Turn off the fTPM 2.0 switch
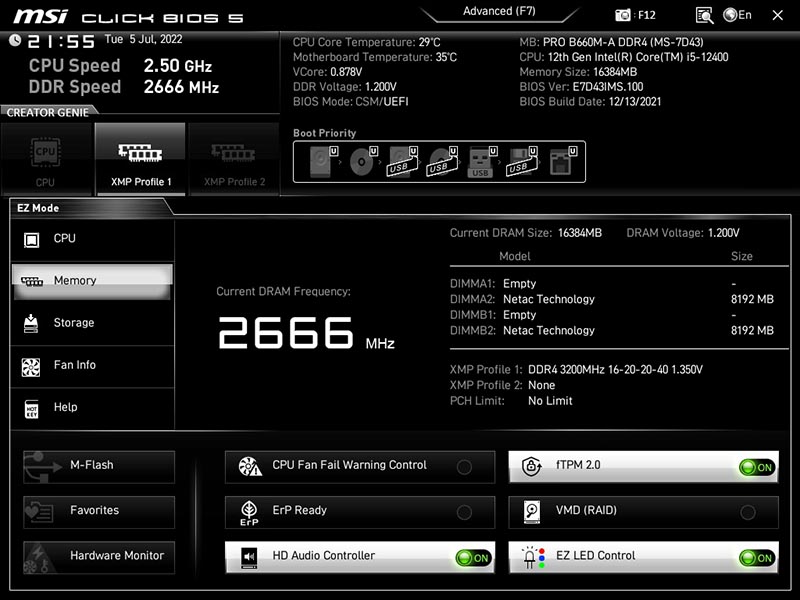The image size is (800, 600). pos(757,467)
